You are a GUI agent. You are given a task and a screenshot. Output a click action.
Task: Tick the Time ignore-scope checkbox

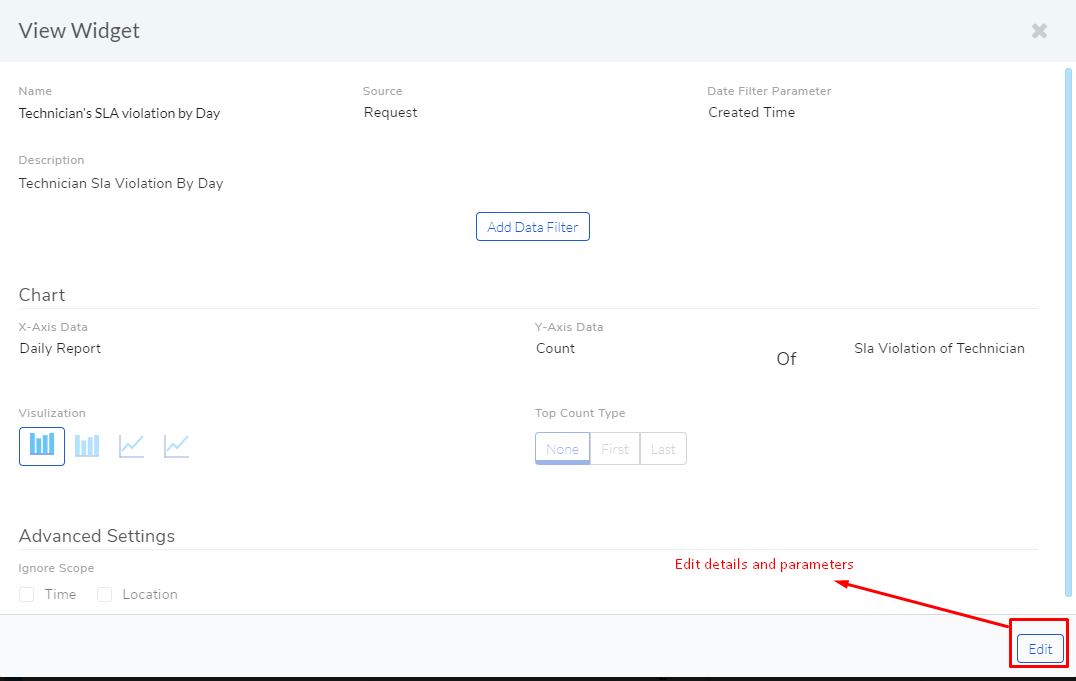point(27,595)
